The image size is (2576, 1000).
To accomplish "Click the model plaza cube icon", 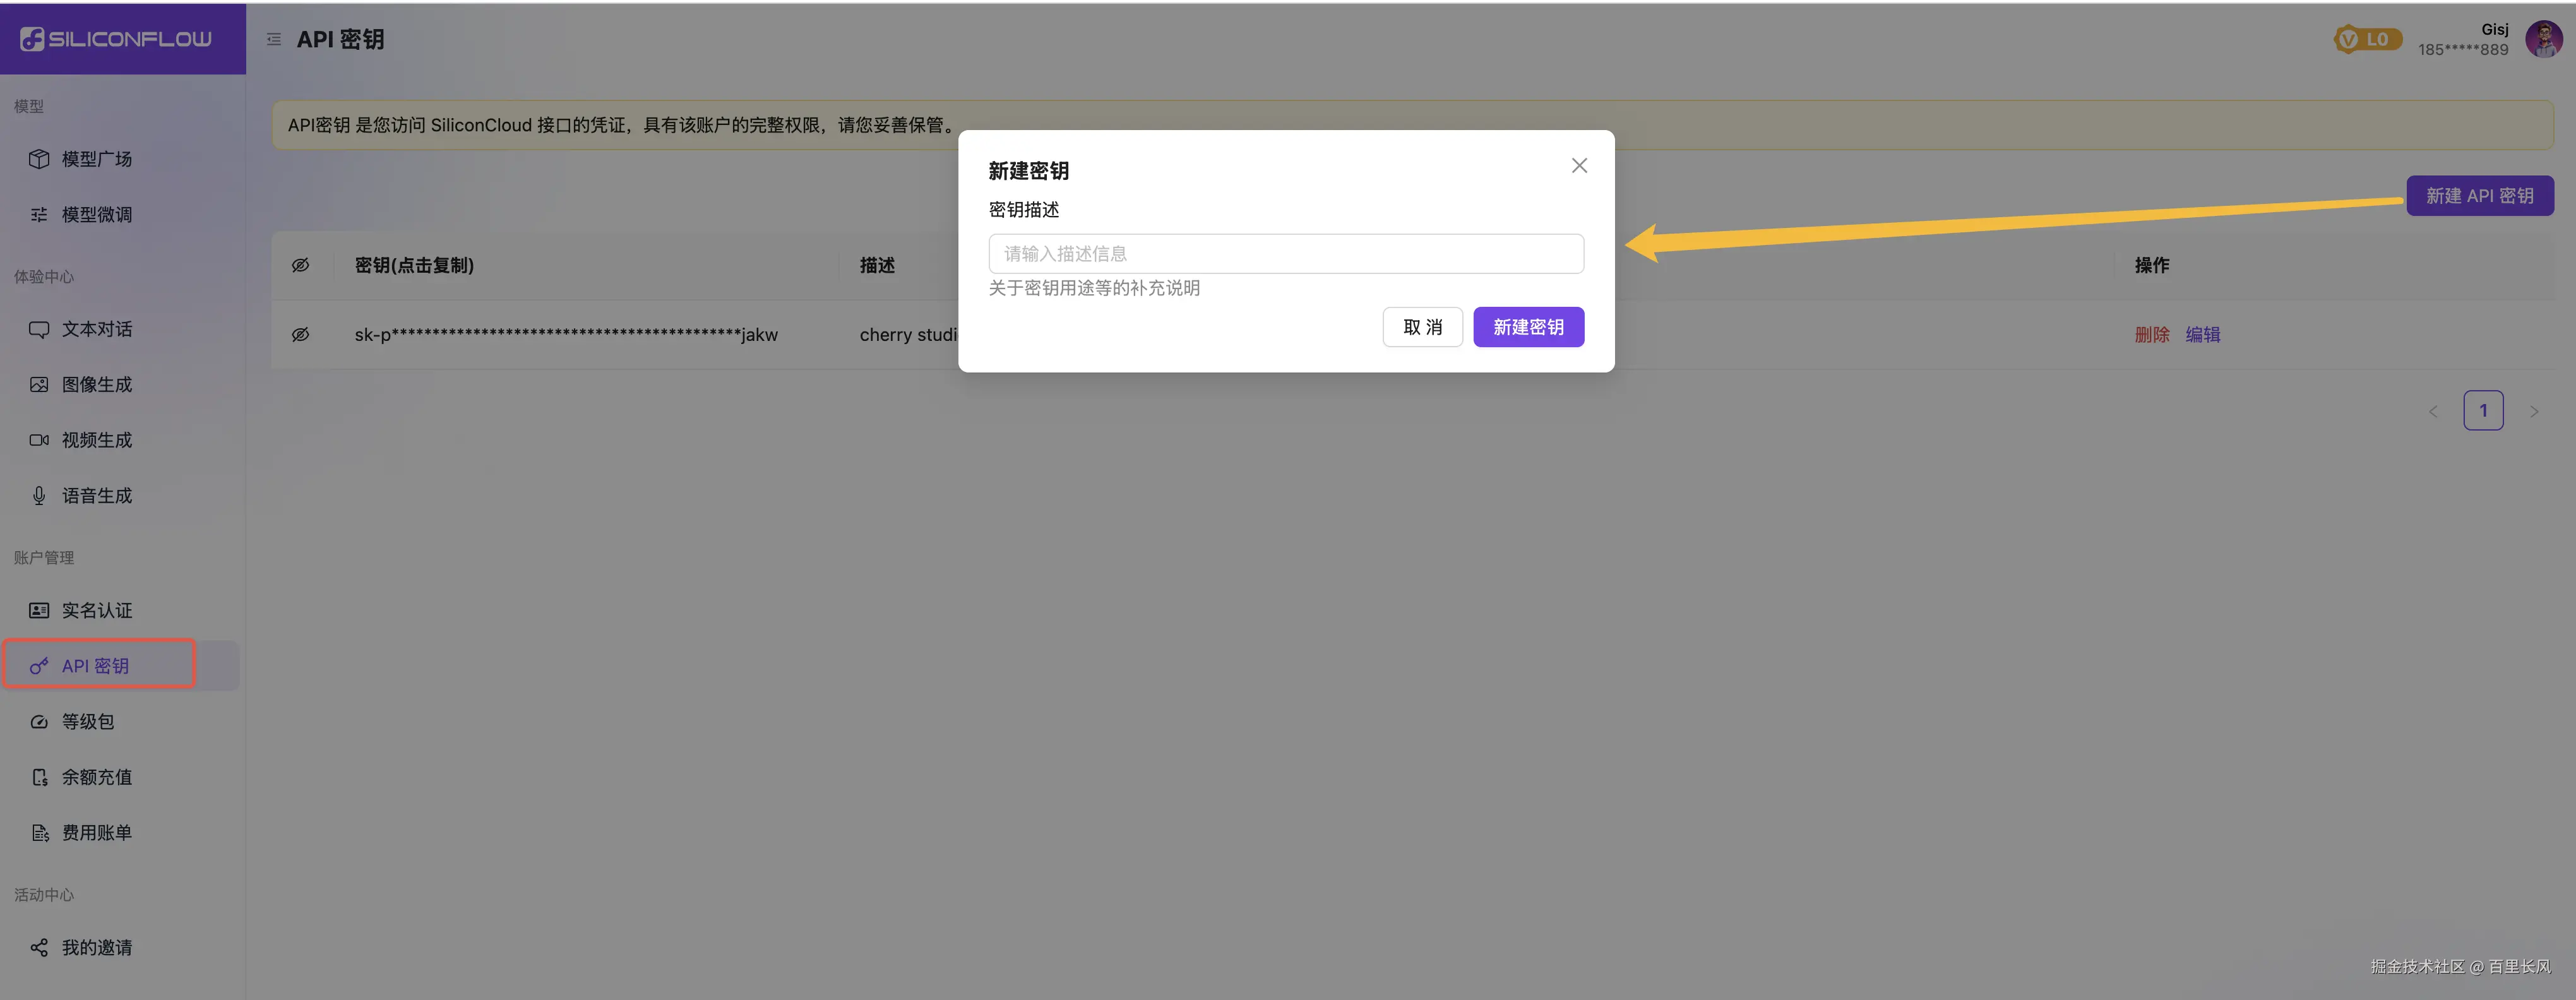I will pyautogui.click(x=39, y=159).
